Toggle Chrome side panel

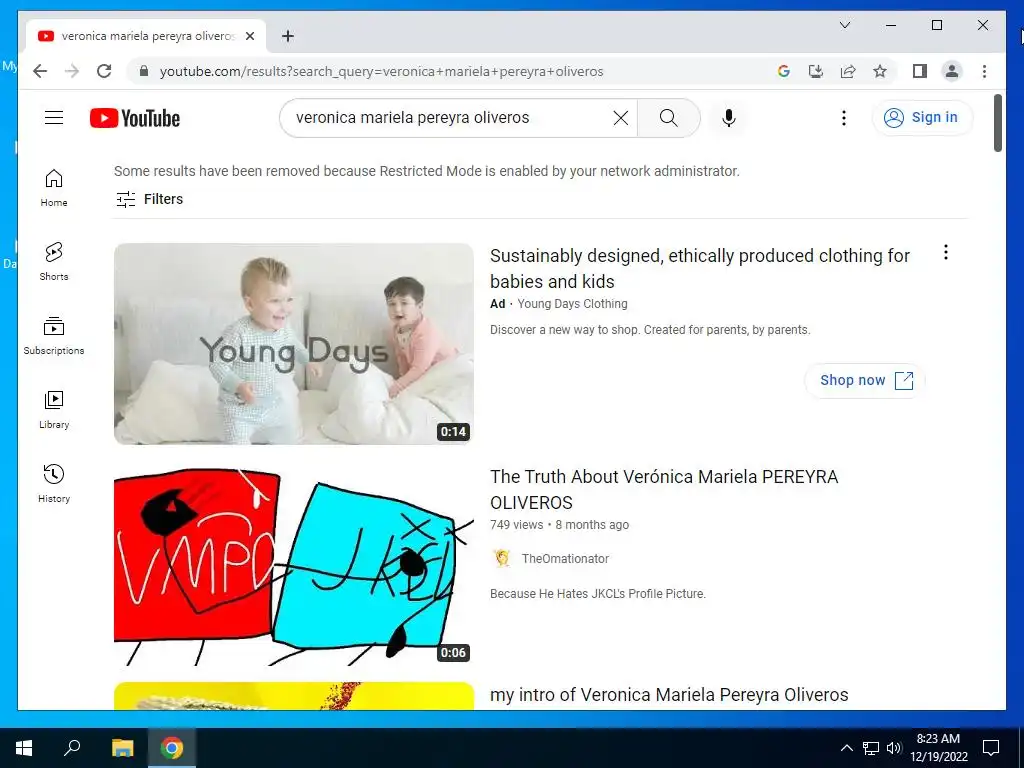pyautogui.click(x=920, y=71)
